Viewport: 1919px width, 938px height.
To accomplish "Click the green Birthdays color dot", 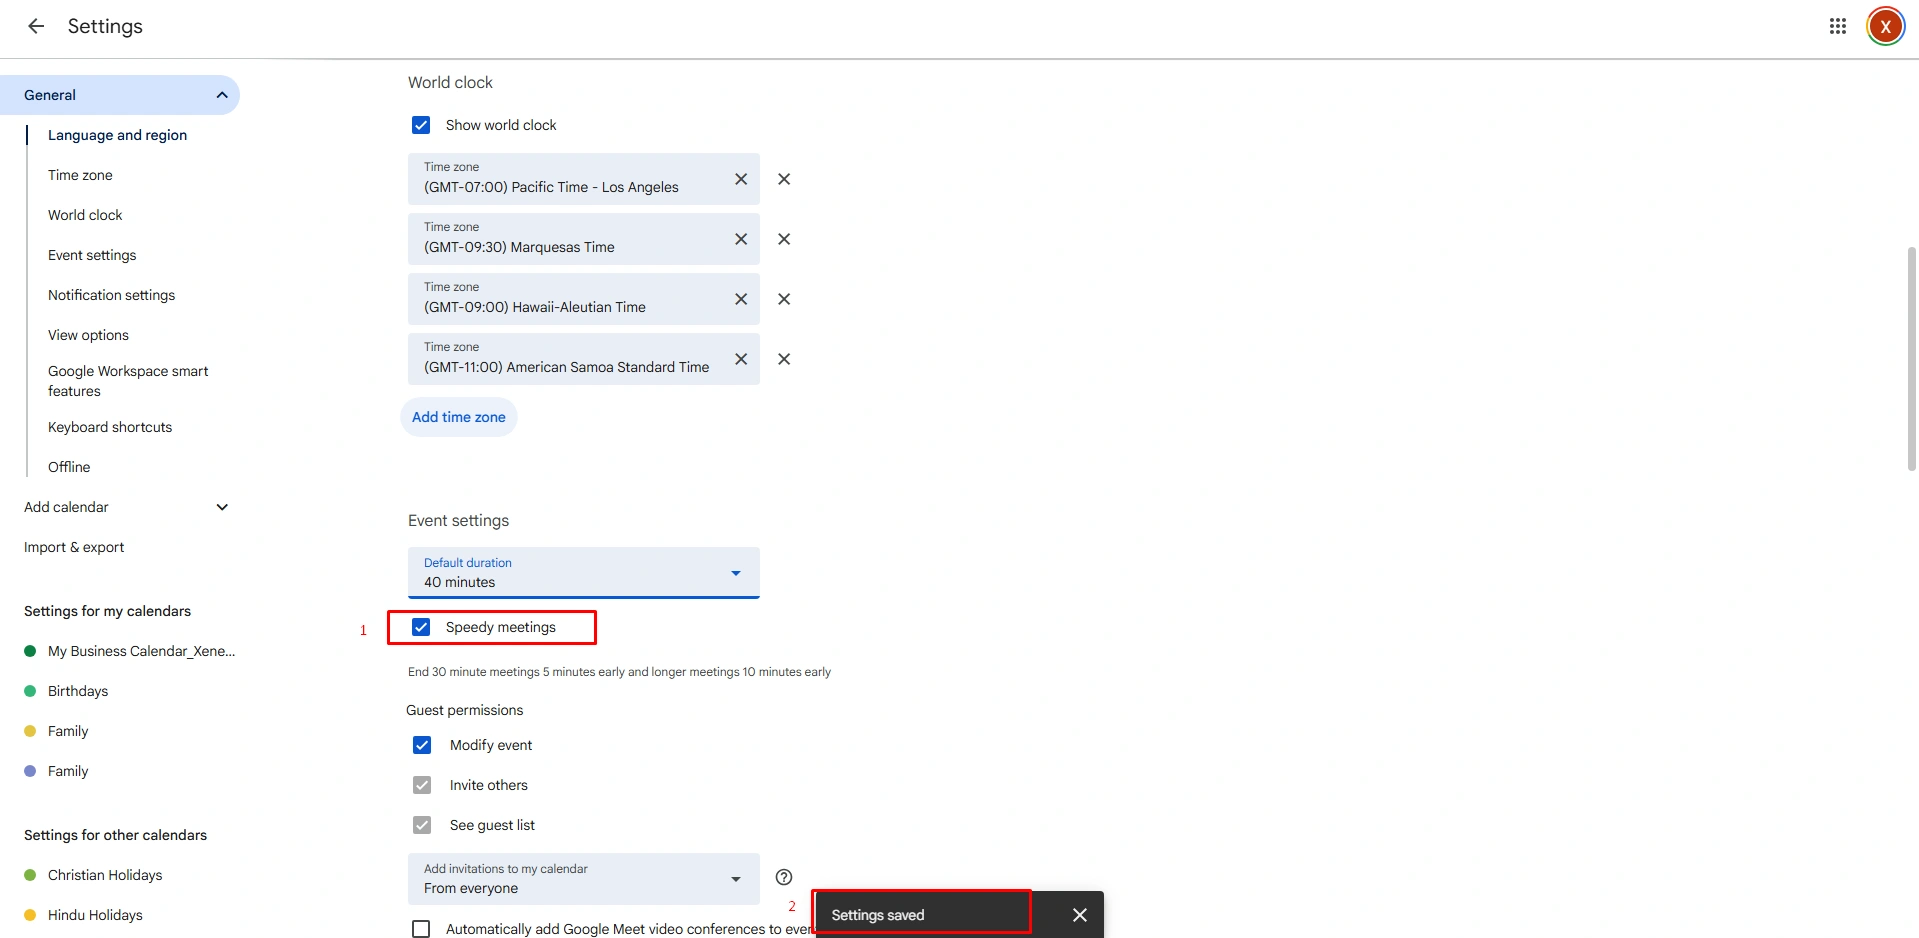I will tap(30, 691).
